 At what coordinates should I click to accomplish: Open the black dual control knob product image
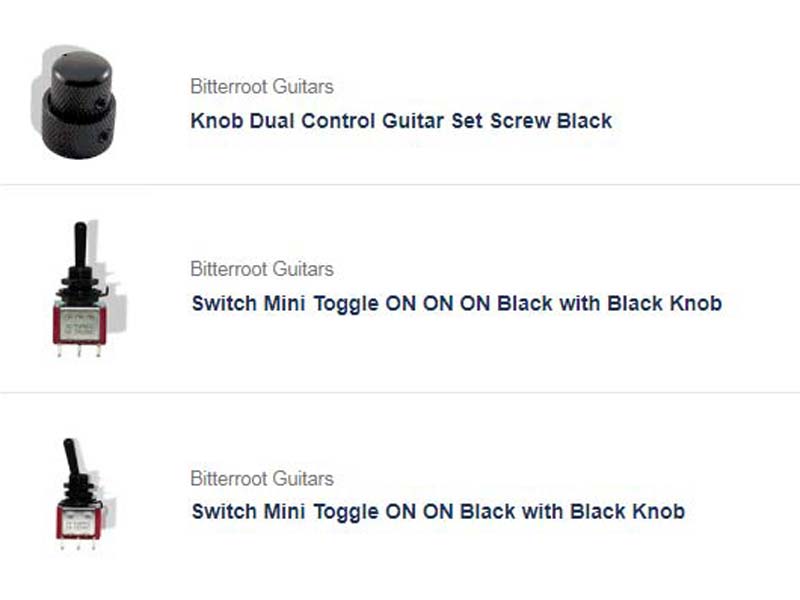pos(76,103)
